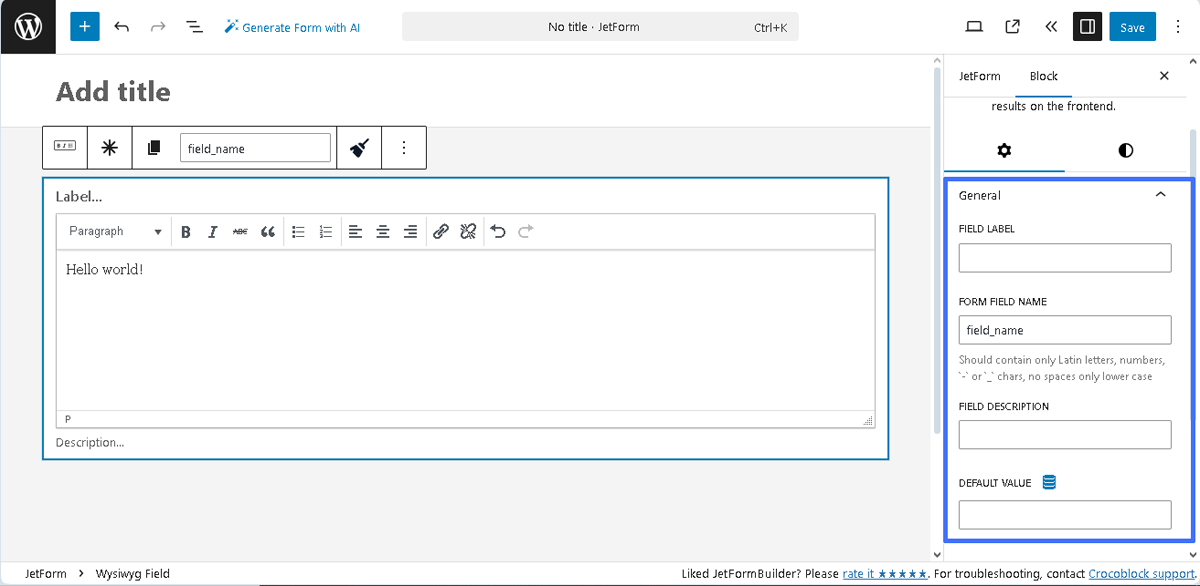Apply a numbered list in the editor
The height and width of the screenshot is (586, 1200).
[x=325, y=231]
